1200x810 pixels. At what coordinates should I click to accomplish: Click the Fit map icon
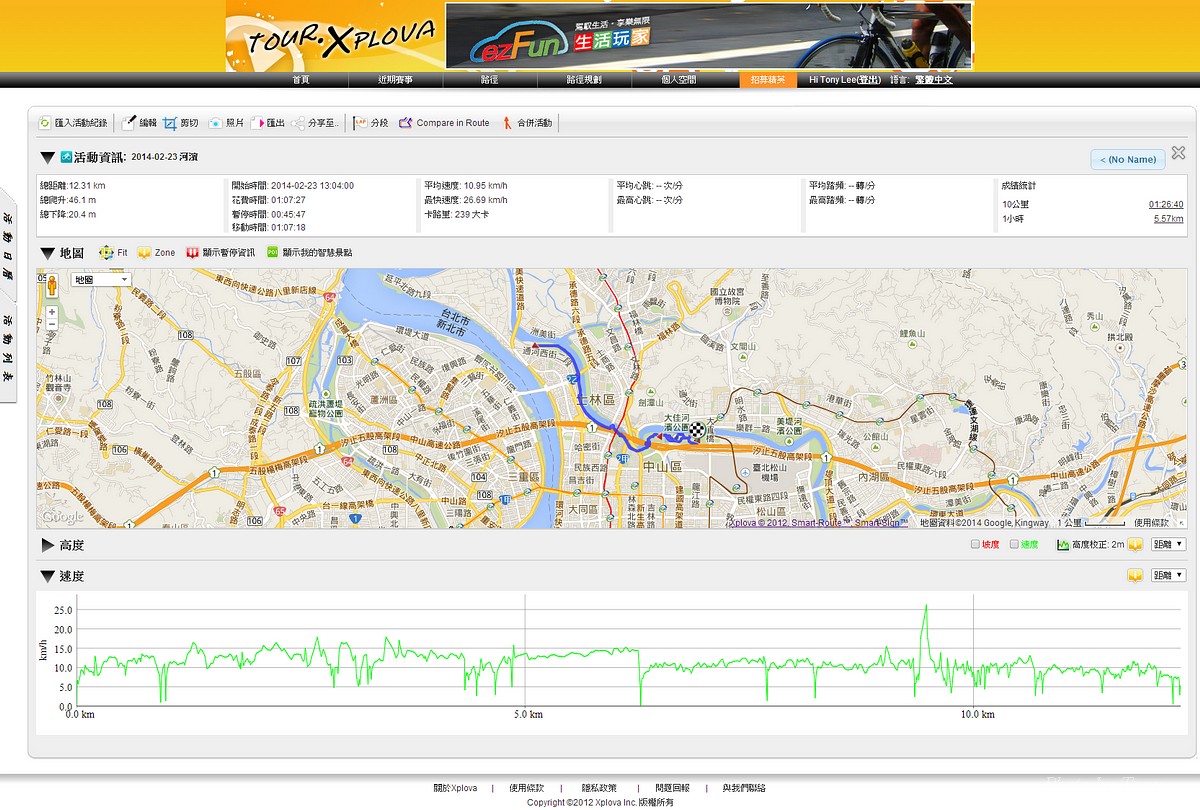point(106,253)
